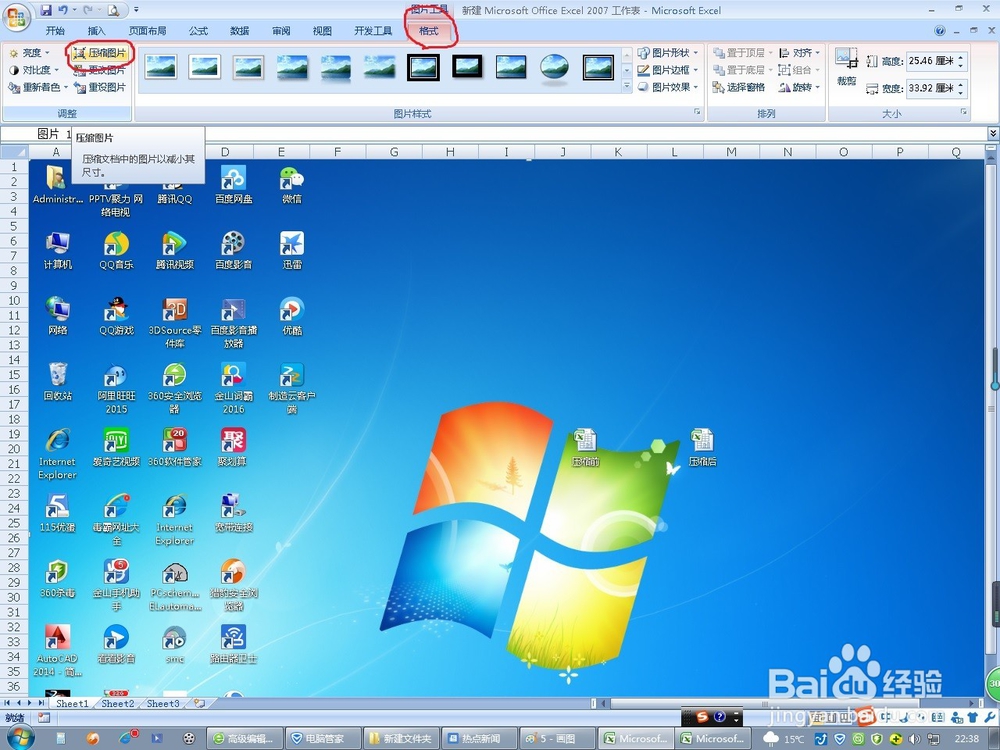Open the 电脑管家 taskbar button
1000x750 pixels.
324,739
